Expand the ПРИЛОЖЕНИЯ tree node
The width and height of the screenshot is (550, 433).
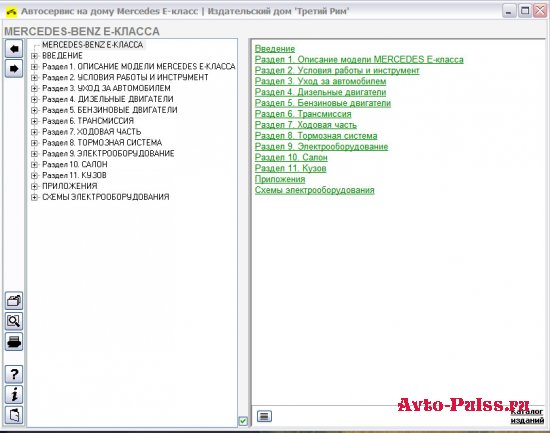pyautogui.click(x=34, y=186)
